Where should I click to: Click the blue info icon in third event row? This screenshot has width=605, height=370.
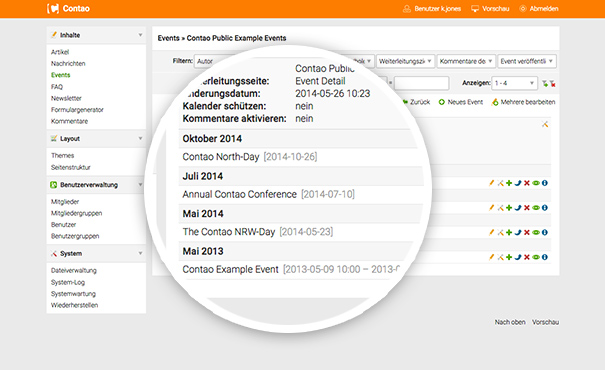tap(544, 232)
